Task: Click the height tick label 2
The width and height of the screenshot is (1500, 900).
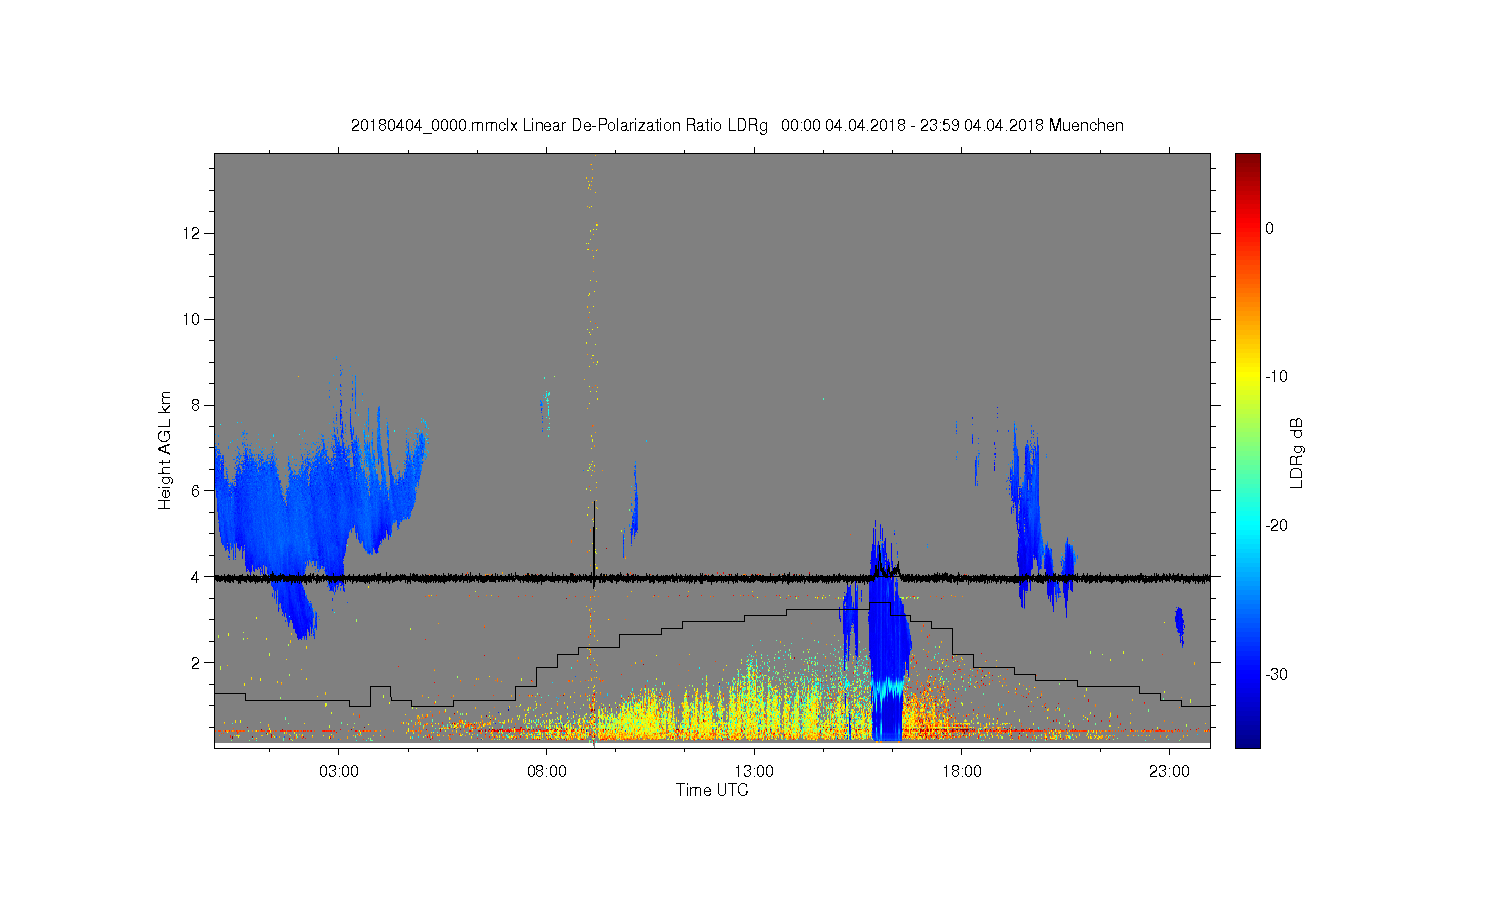Action: click(197, 663)
